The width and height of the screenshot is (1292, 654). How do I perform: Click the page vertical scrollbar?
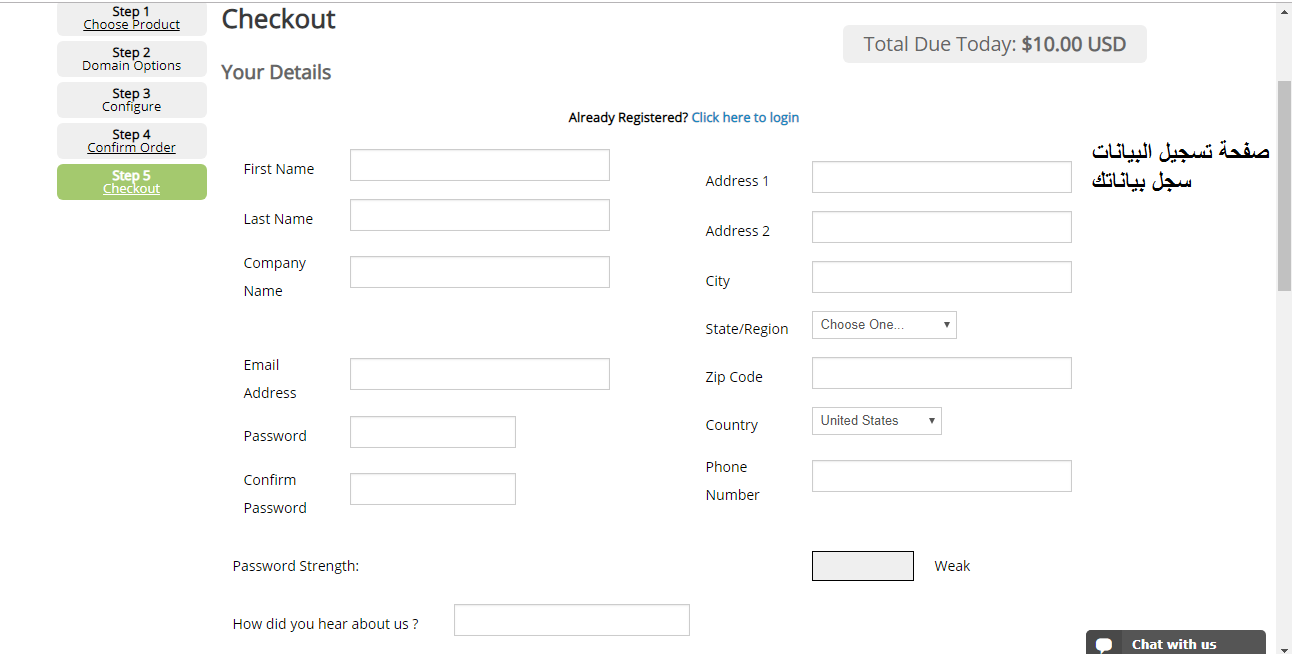[x=1284, y=186]
